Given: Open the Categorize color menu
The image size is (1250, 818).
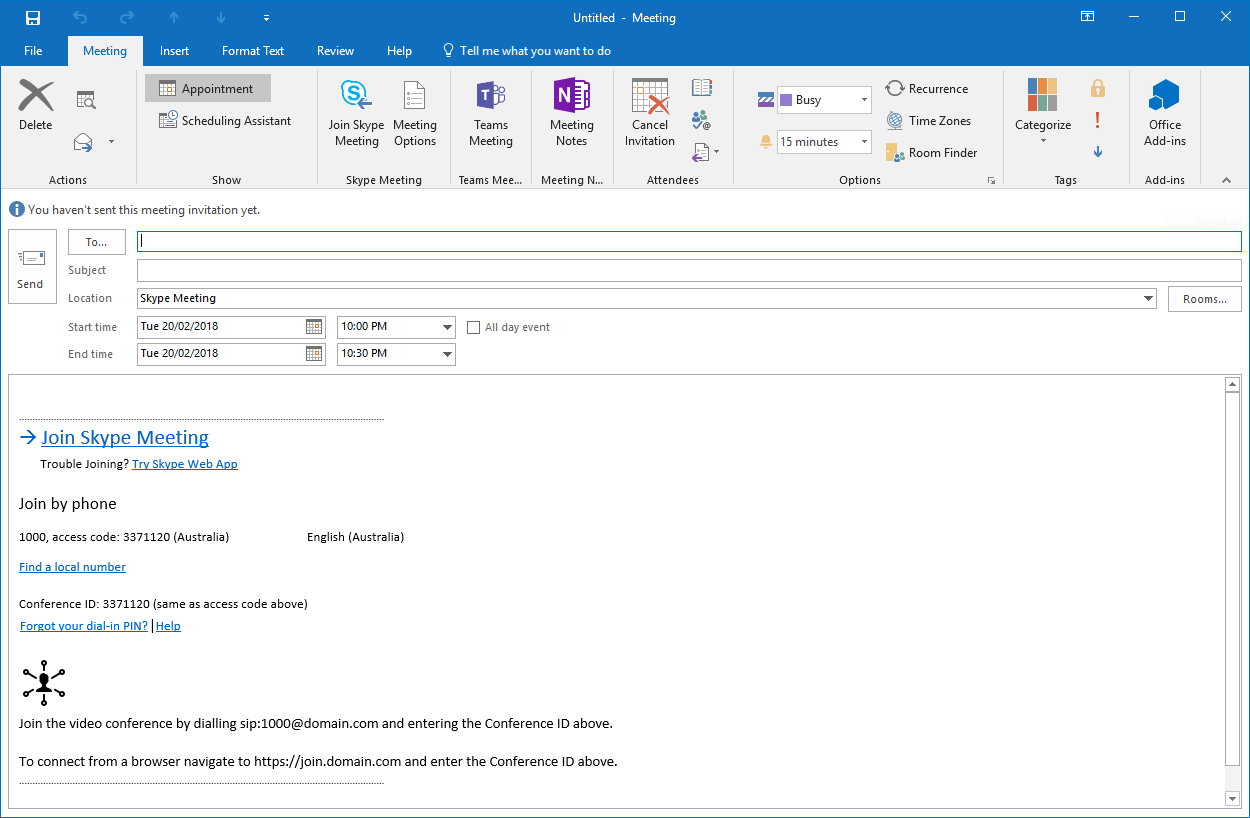Looking at the screenshot, I should click(1043, 112).
